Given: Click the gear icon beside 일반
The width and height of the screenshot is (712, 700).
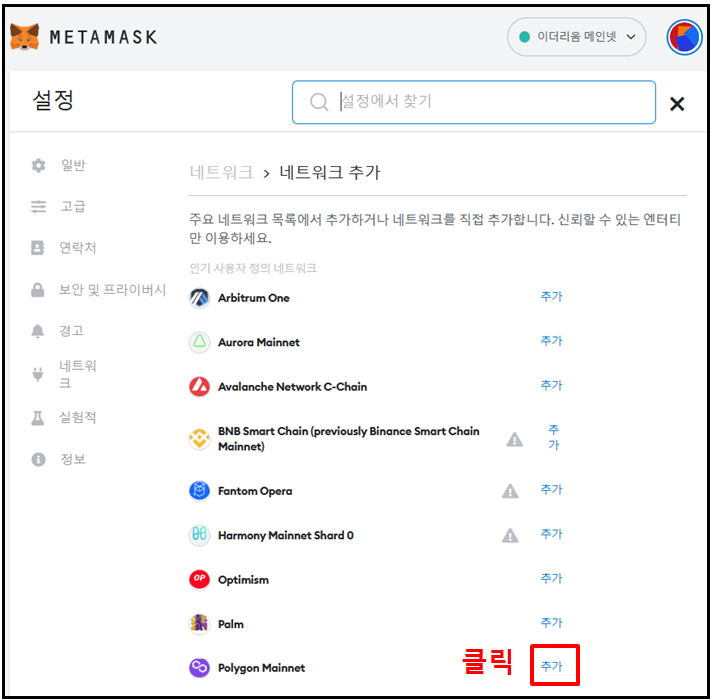Looking at the screenshot, I should point(38,165).
